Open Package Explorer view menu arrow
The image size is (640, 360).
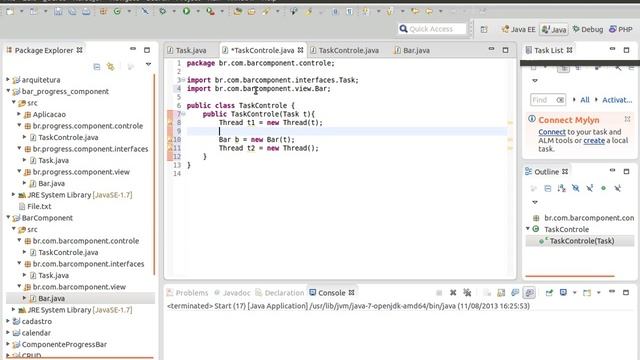pos(148,64)
